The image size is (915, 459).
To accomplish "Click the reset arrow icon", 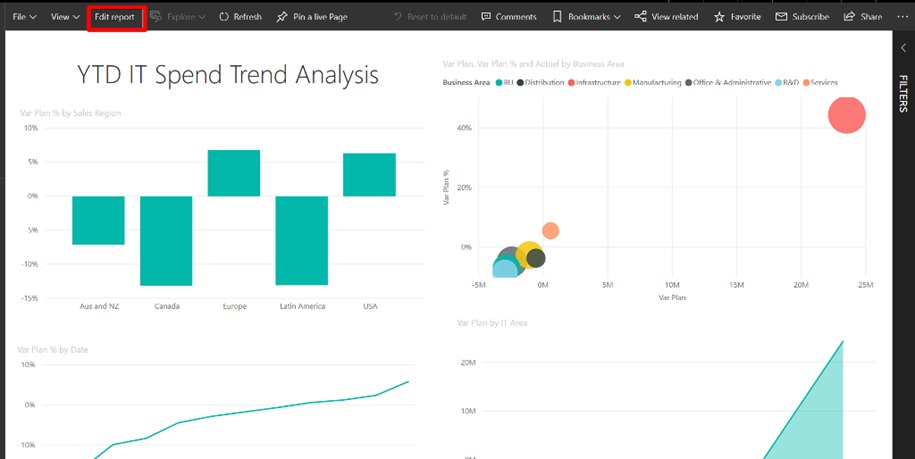I will (x=398, y=17).
